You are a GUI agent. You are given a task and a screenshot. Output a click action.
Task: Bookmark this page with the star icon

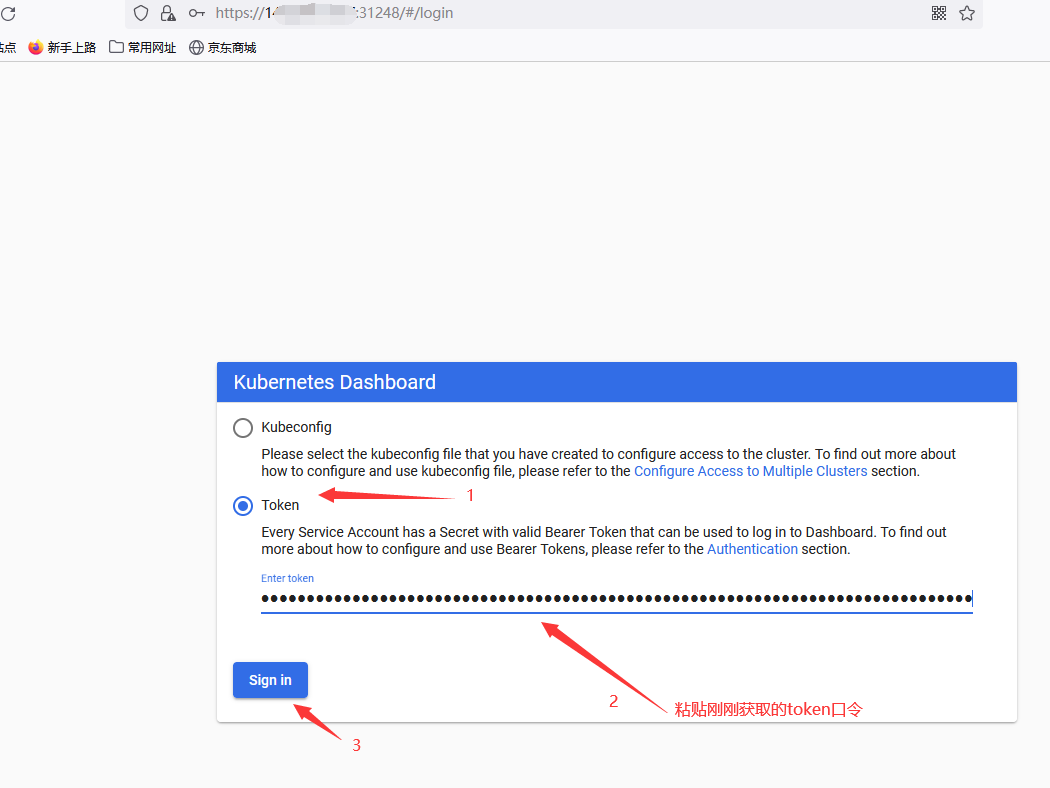pos(967,13)
